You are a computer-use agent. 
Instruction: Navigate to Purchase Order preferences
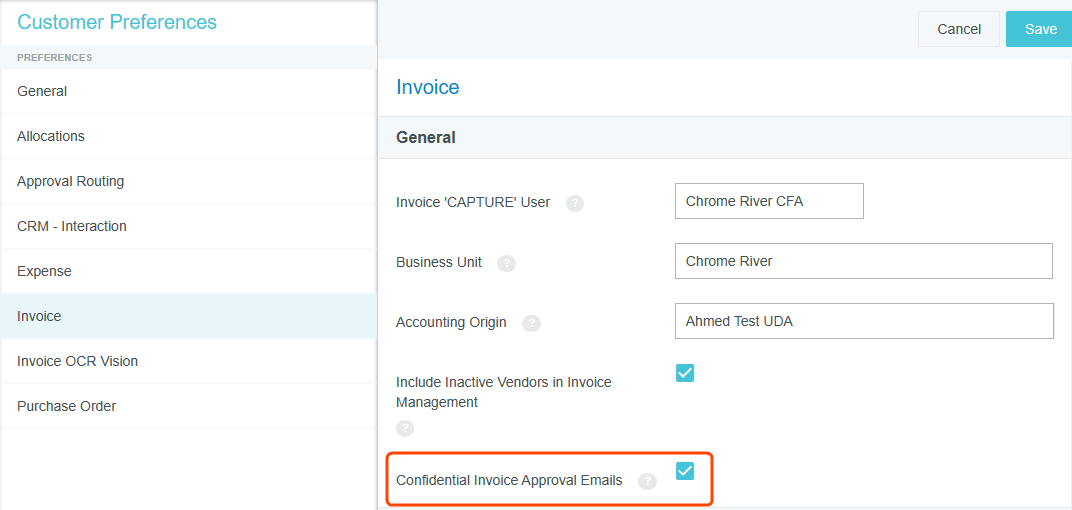(x=67, y=406)
